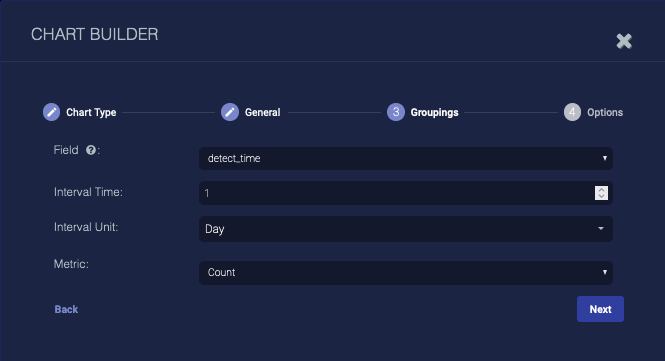Close the Chart Builder dialog
The image size is (665, 361).
pyautogui.click(x=624, y=41)
